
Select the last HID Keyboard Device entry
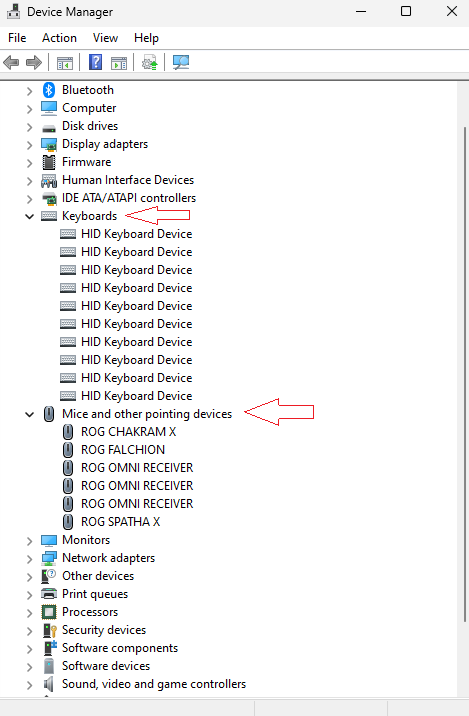pos(137,396)
